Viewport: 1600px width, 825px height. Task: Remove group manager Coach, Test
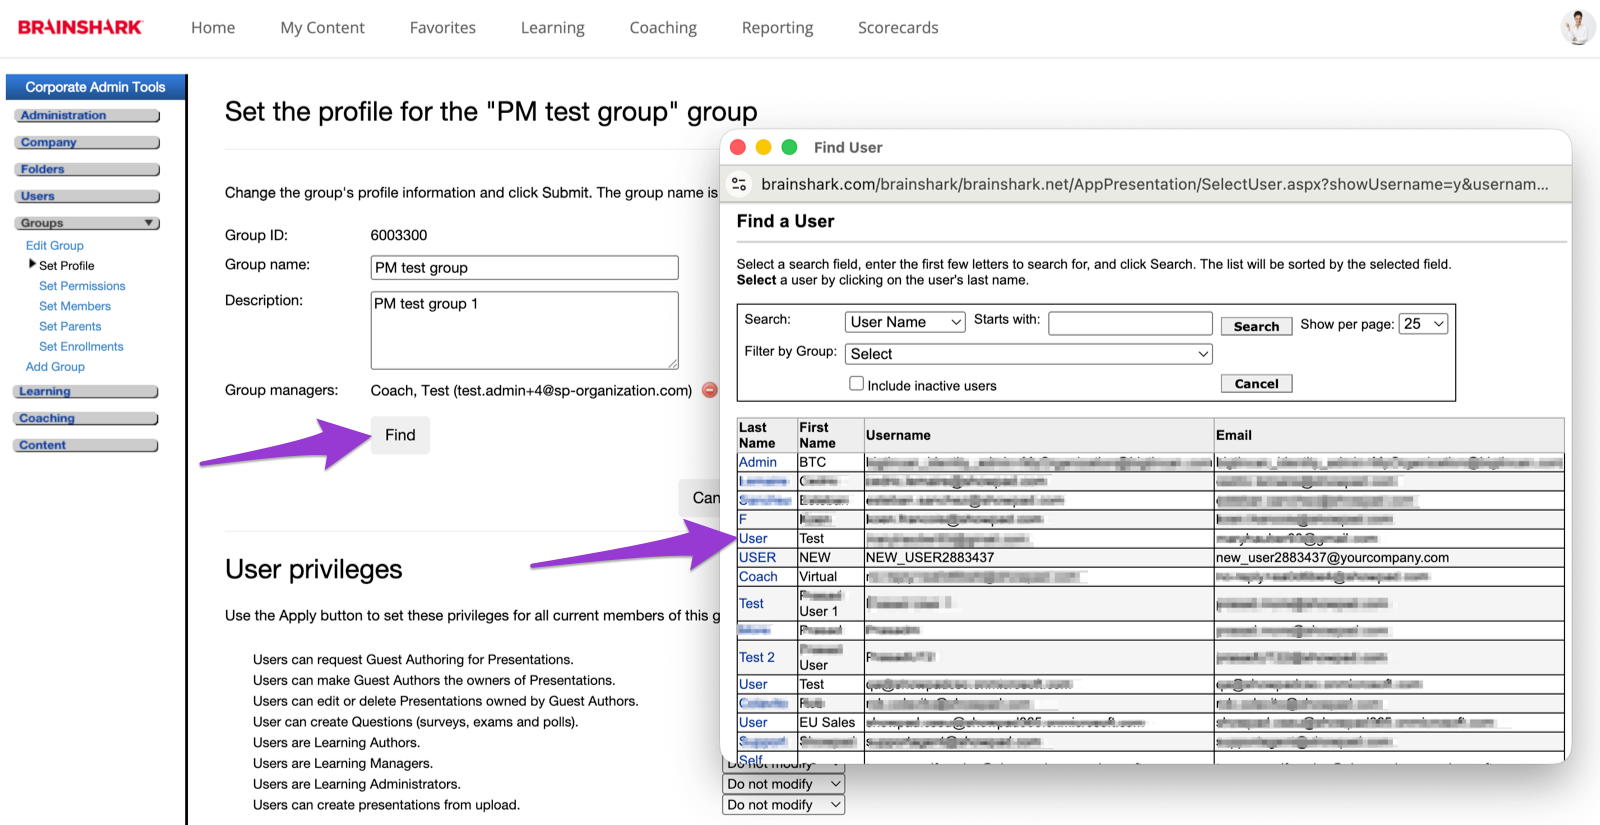coord(710,390)
